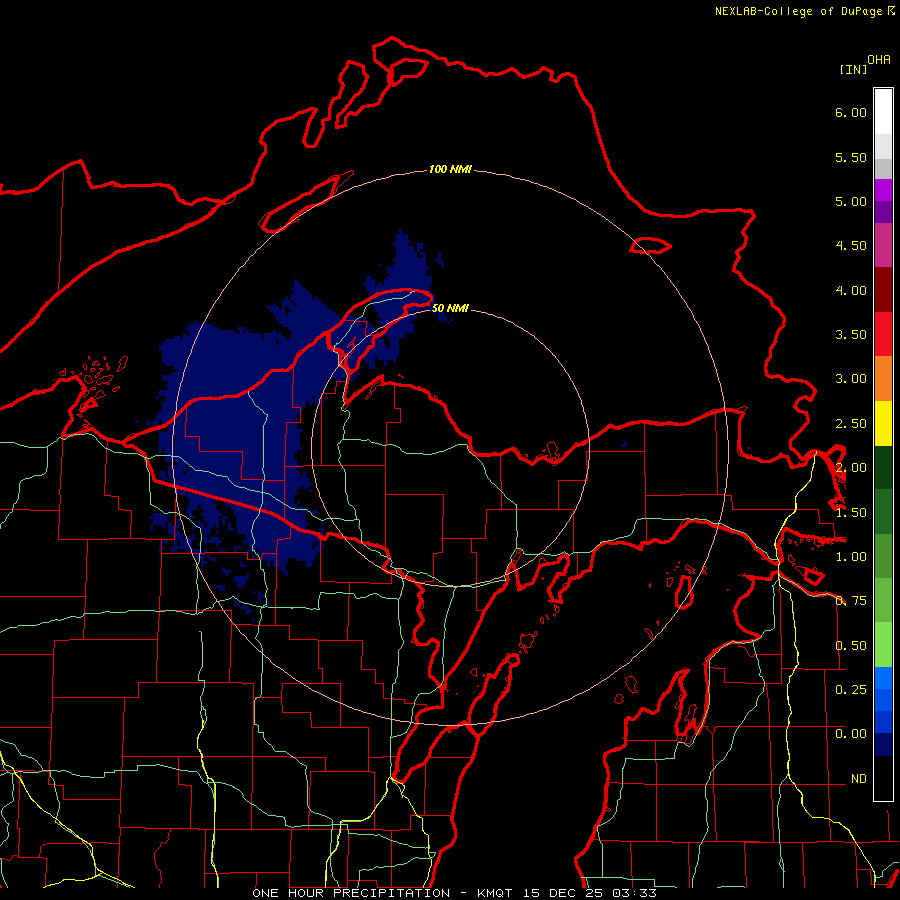Click the 5.00 legend value
The width and height of the screenshot is (900, 900).
point(851,201)
